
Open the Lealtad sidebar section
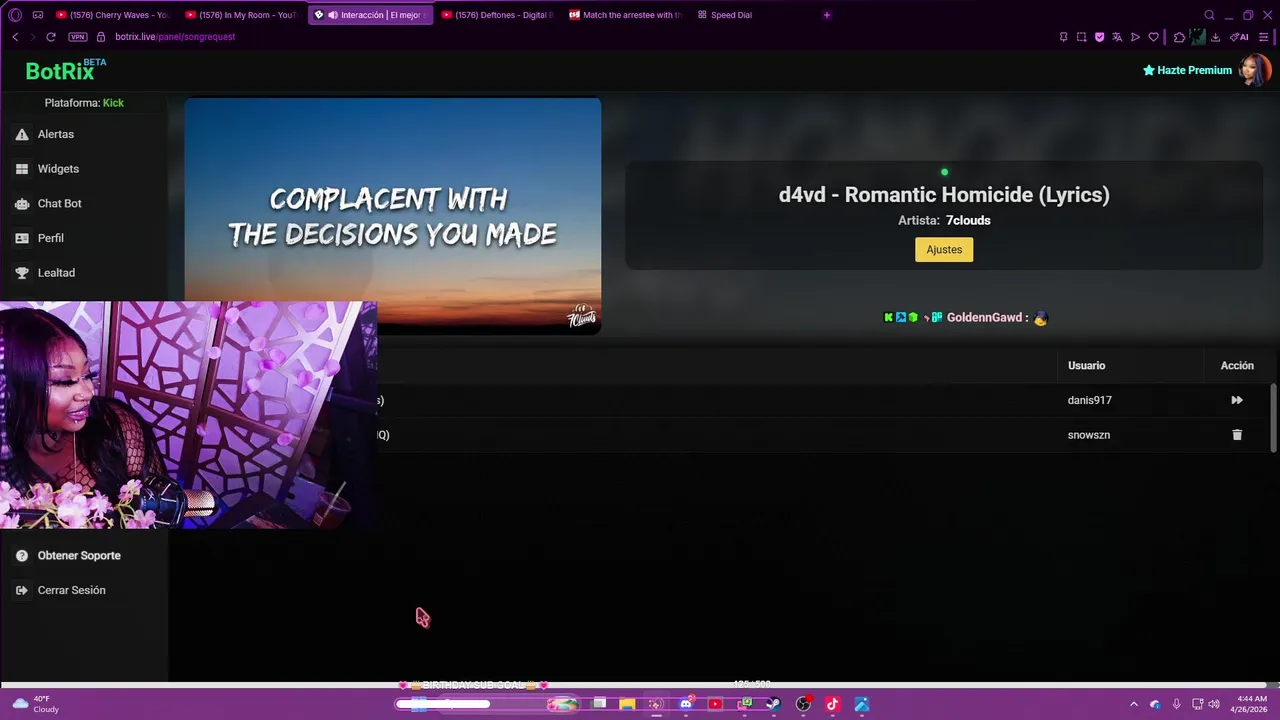coord(56,273)
